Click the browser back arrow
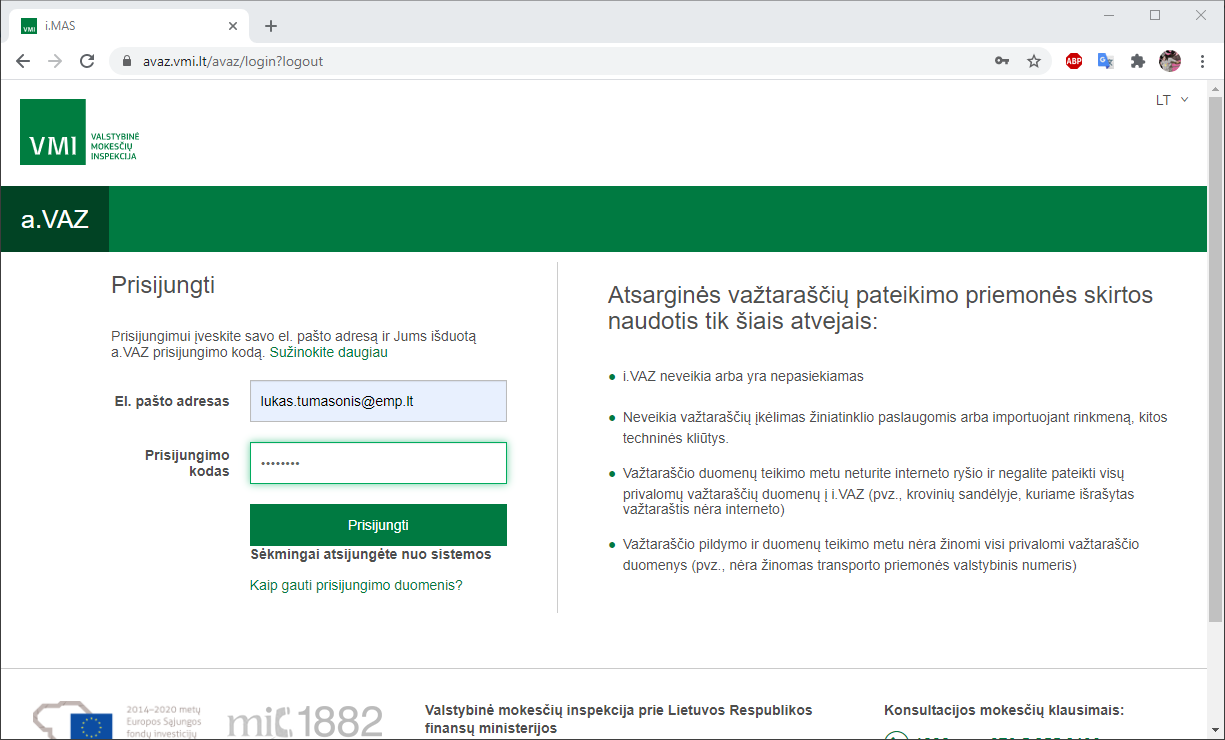 [23, 61]
